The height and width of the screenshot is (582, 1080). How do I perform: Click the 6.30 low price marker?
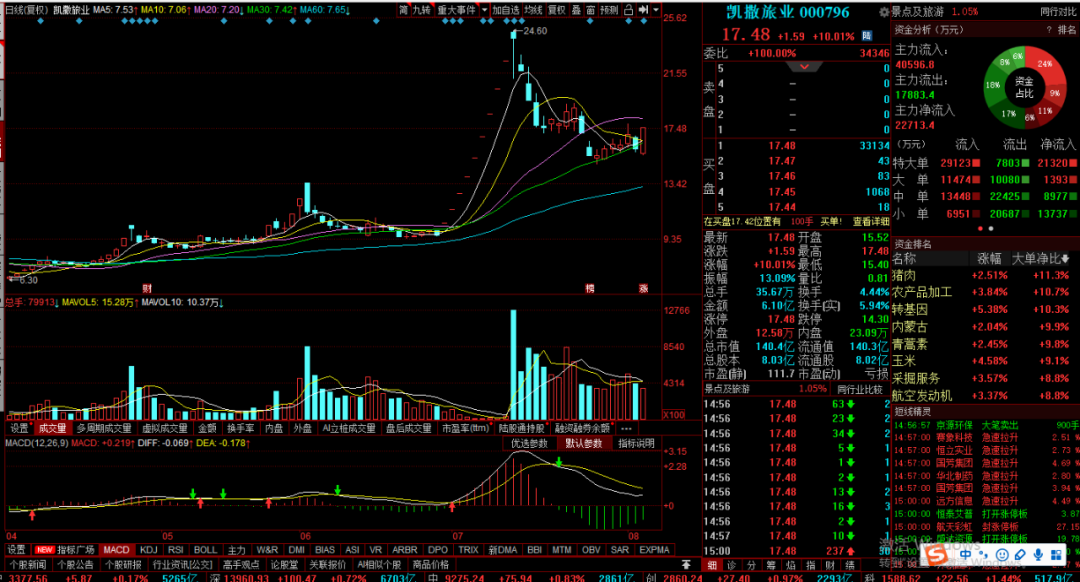pos(28,280)
